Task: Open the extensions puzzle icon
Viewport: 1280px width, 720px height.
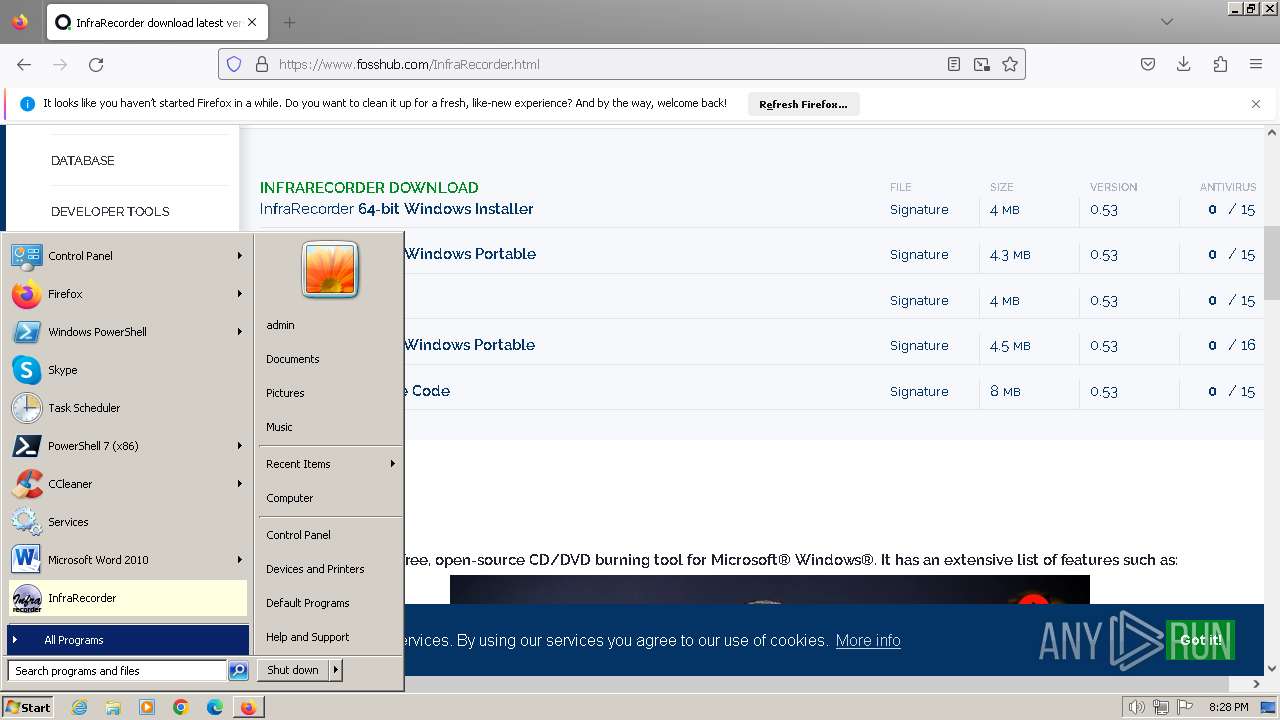Action: pos(1220,64)
